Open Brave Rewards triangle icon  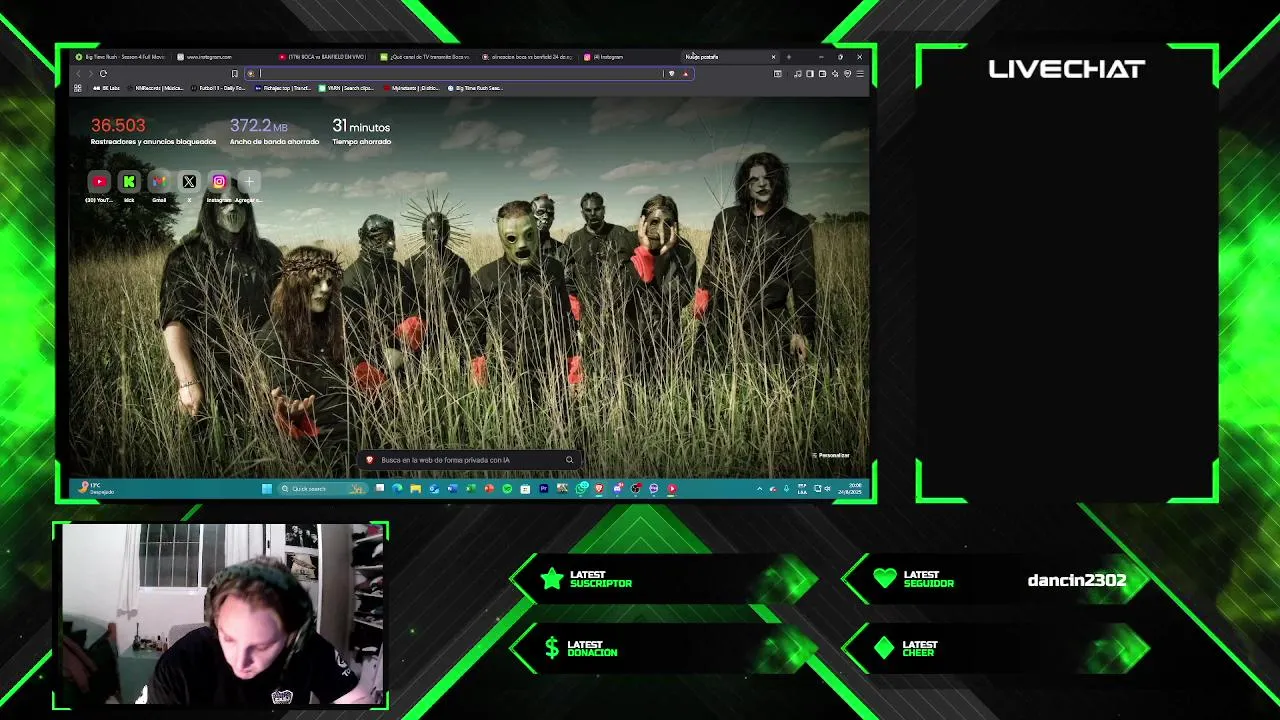[x=685, y=73]
